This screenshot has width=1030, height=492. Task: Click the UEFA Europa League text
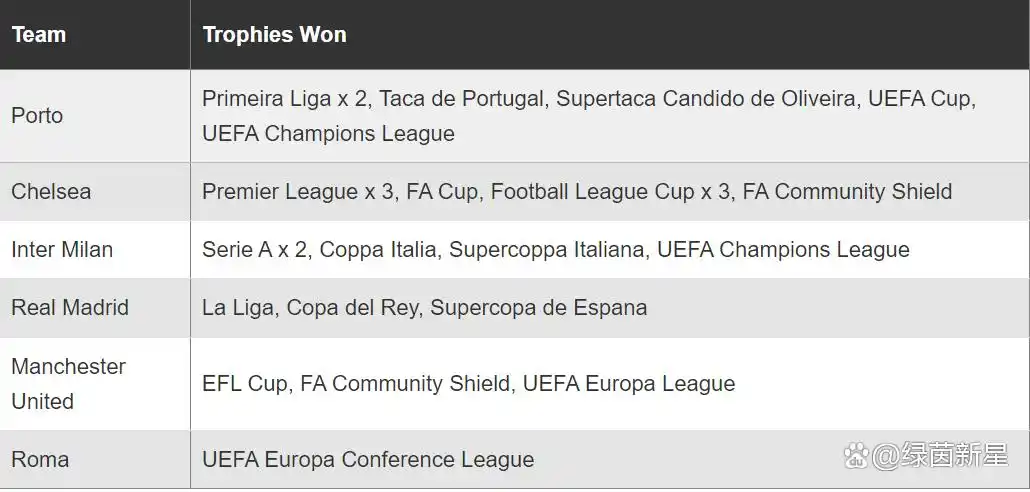pyautogui.click(x=629, y=384)
